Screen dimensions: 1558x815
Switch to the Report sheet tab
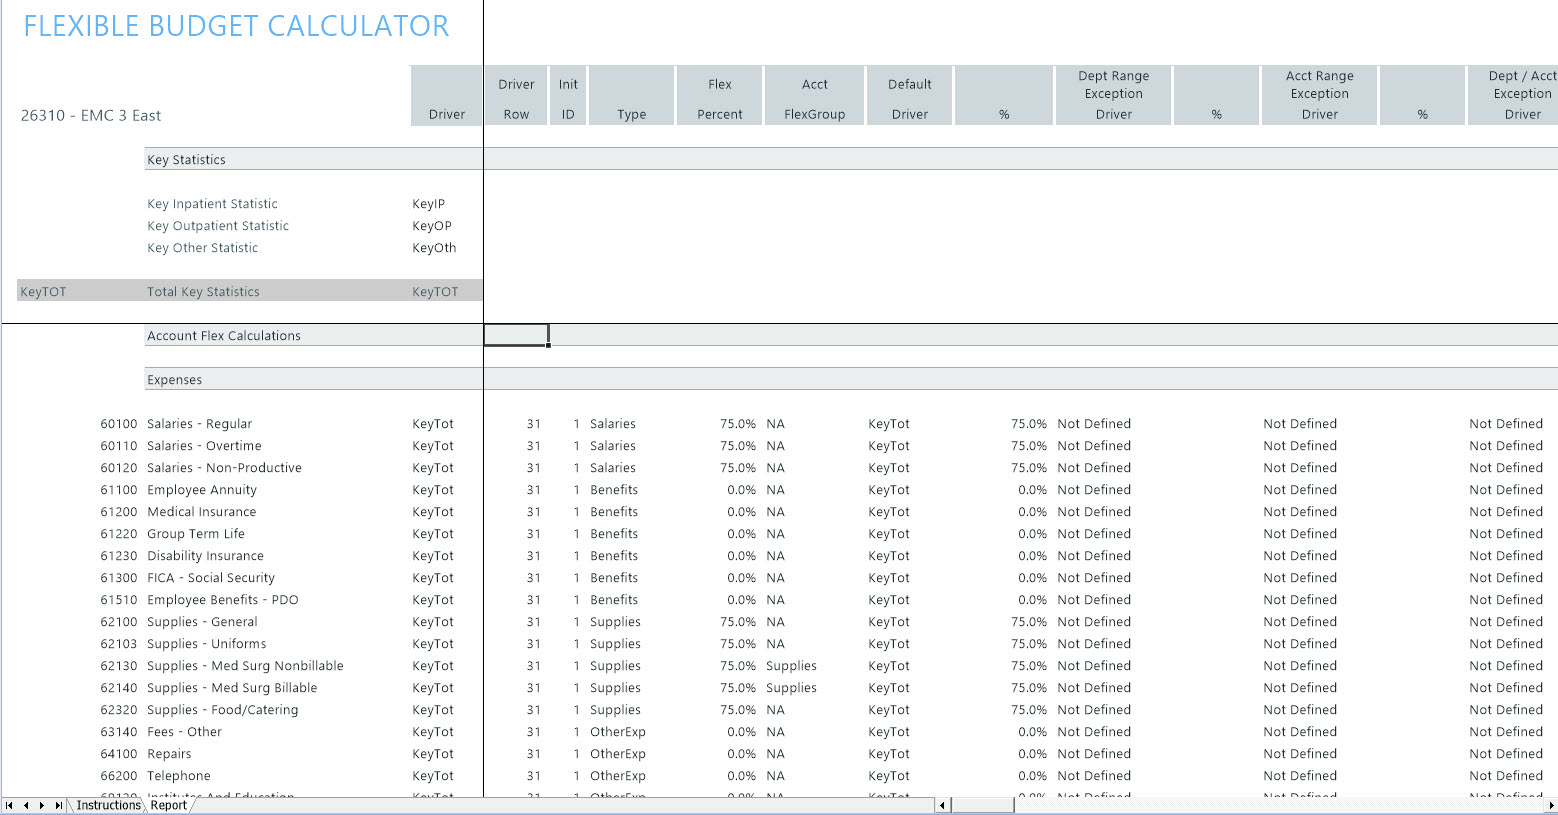pos(169,805)
